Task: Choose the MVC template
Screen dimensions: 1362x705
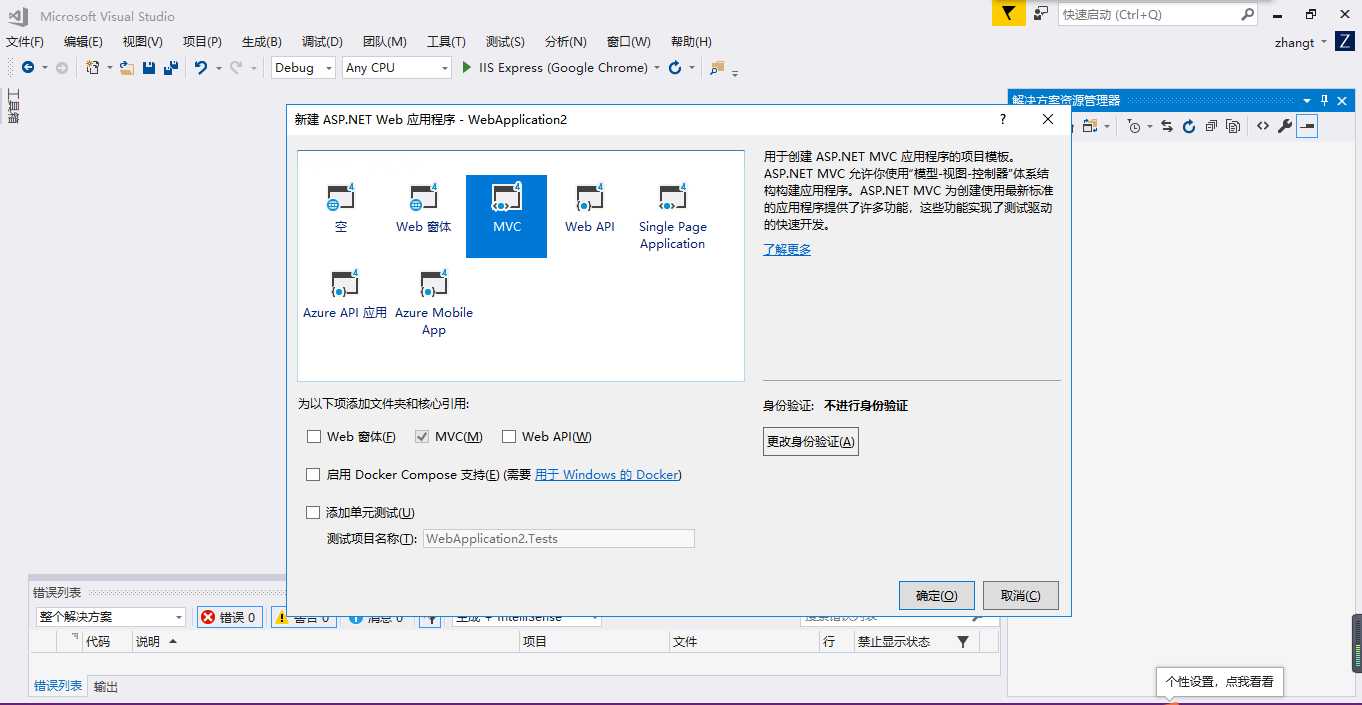Action: point(506,216)
